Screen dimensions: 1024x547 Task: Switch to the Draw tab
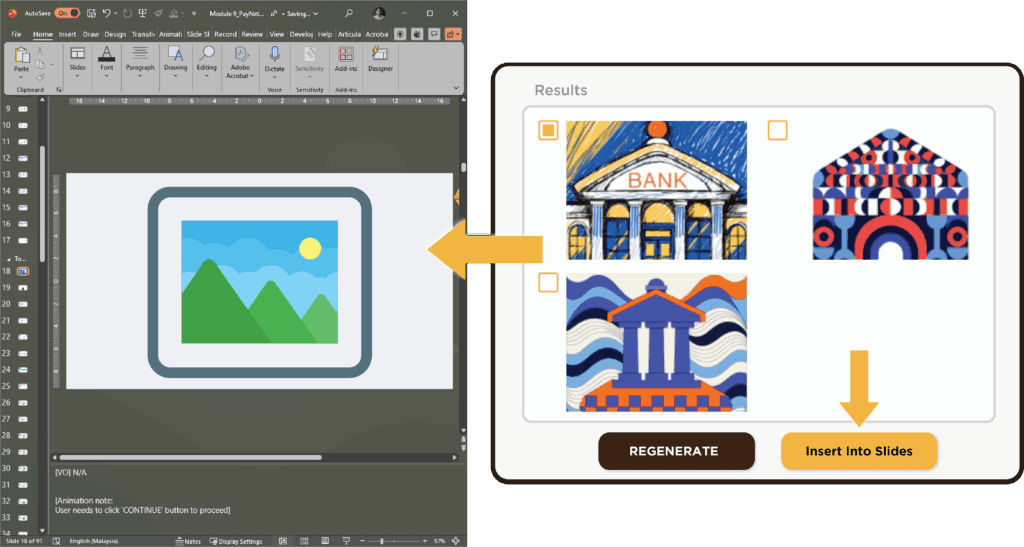pos(91,34)
